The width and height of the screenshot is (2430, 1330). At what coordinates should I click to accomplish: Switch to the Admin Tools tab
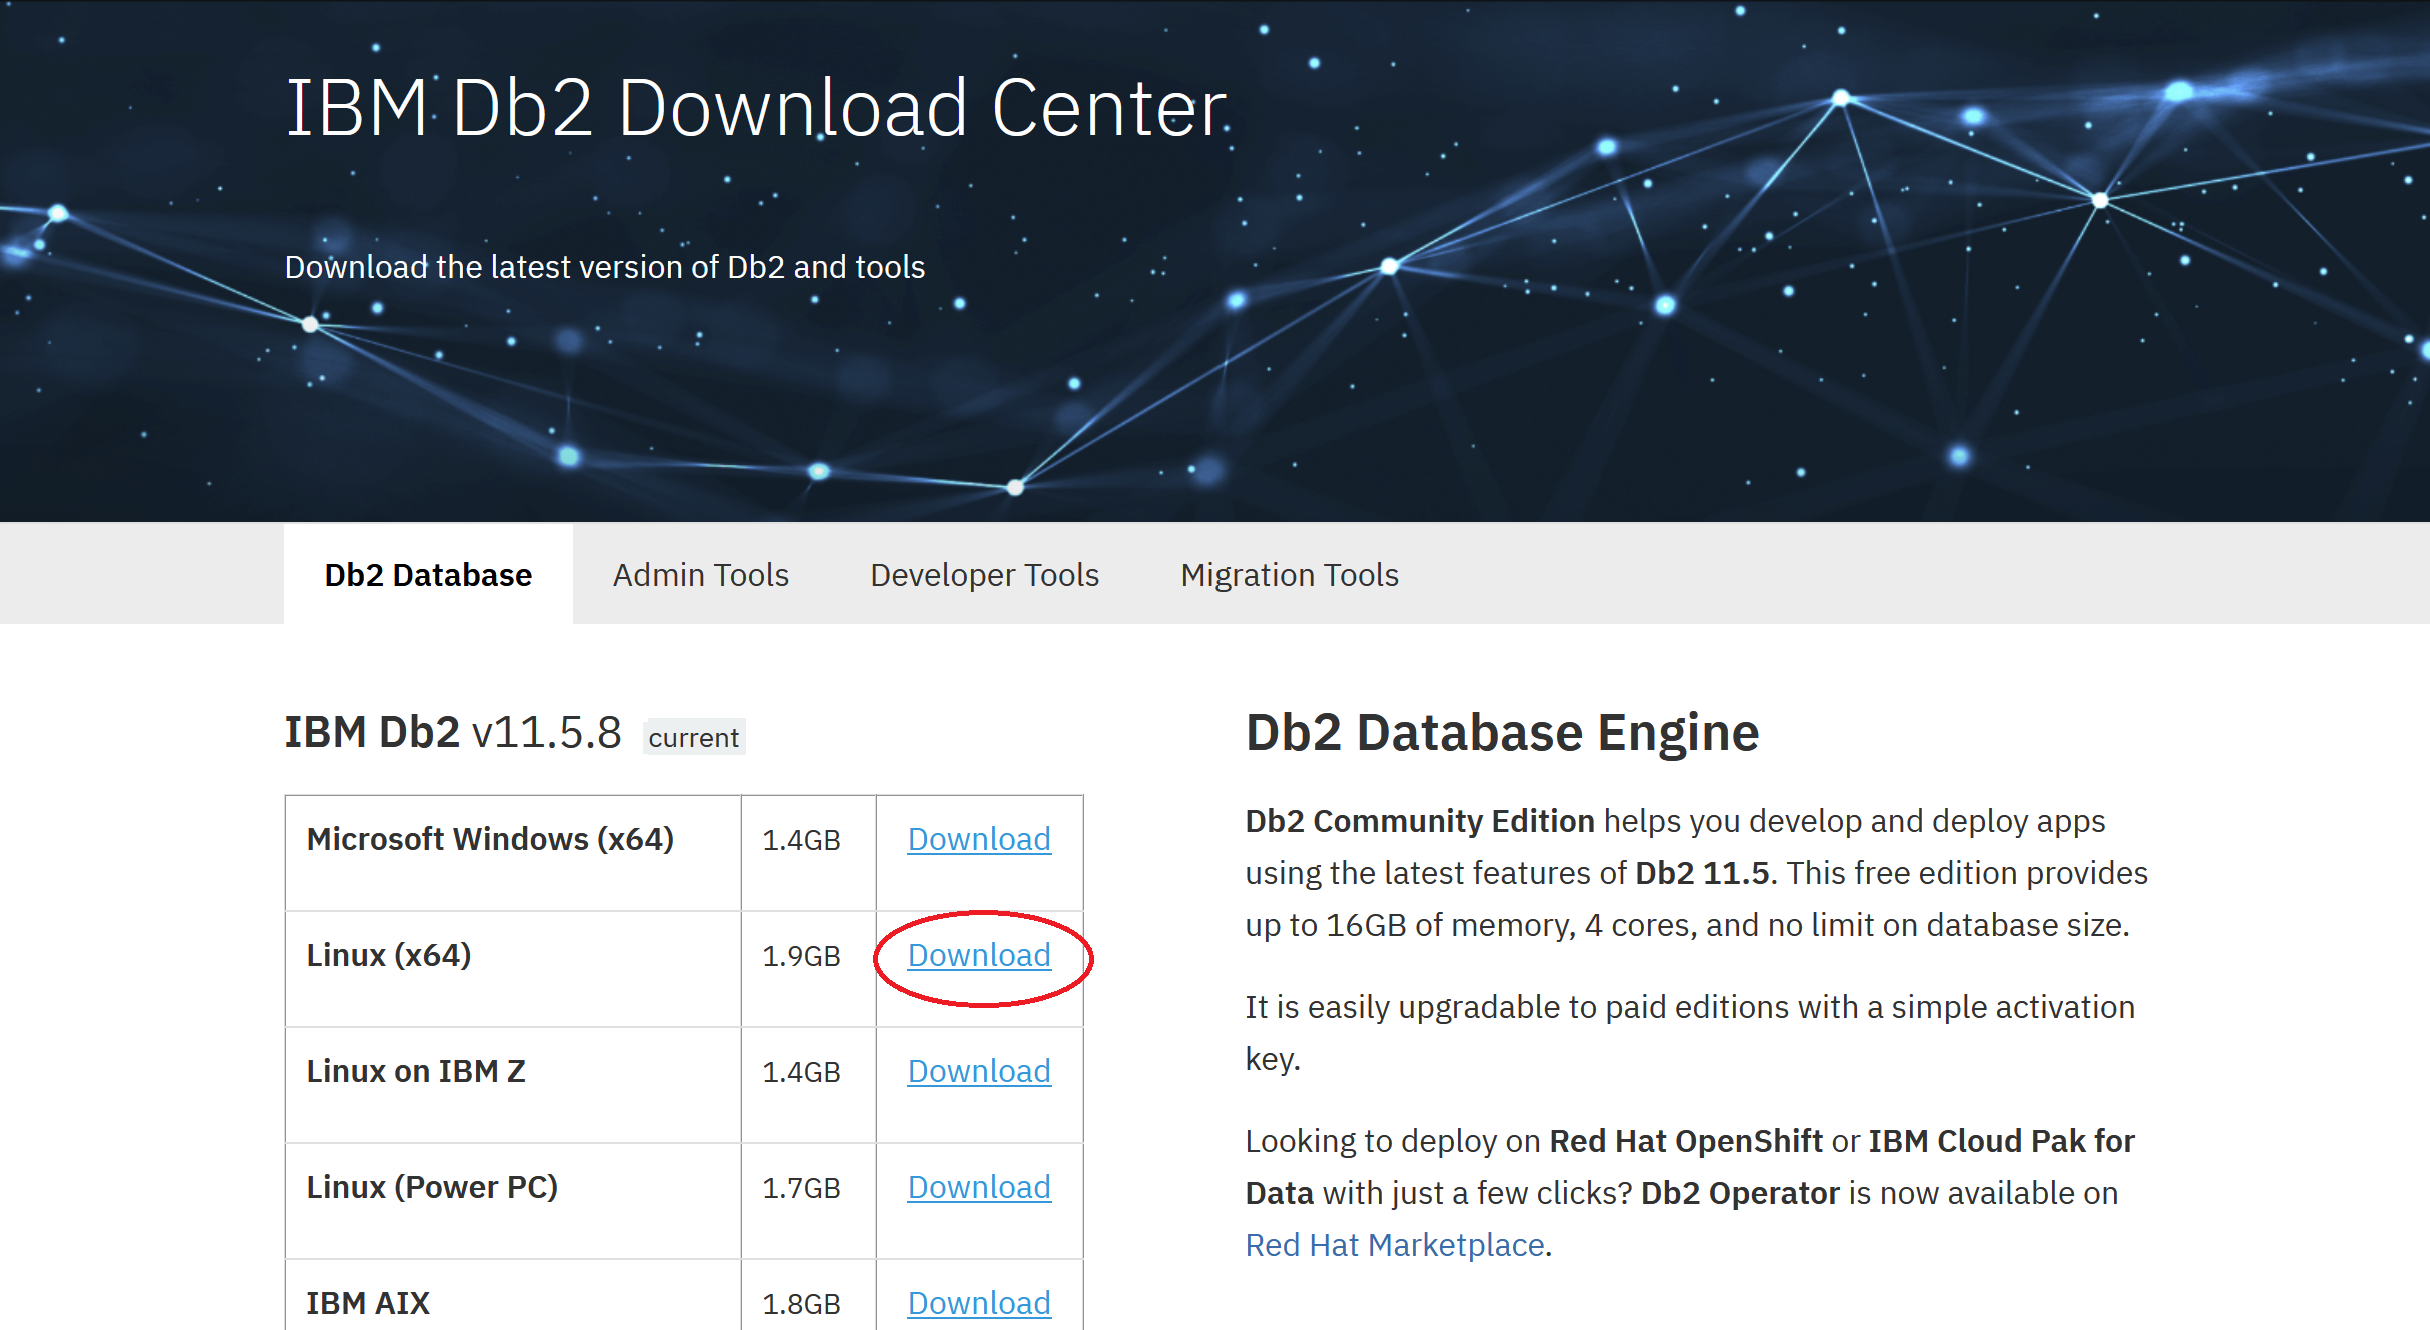click(700, 574)
